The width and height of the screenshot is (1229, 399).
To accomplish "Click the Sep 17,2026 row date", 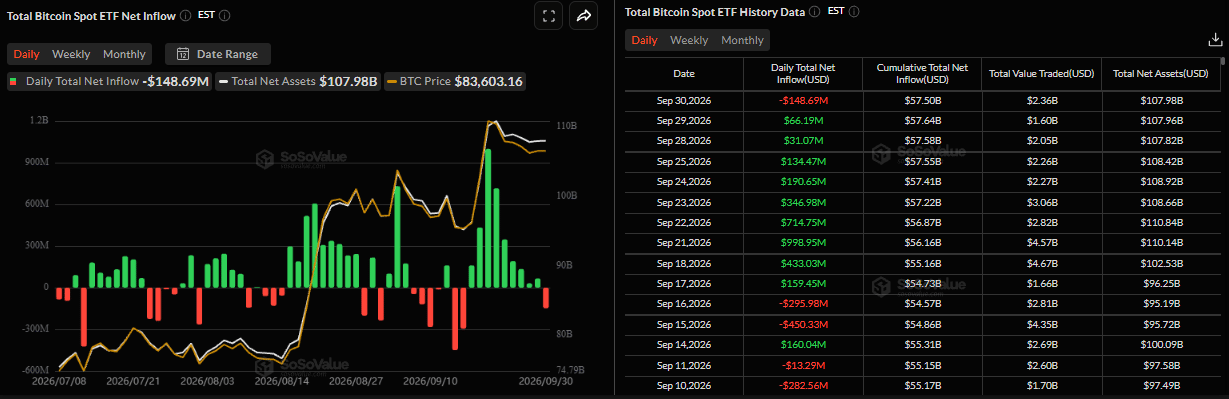I will coord(684,284).
